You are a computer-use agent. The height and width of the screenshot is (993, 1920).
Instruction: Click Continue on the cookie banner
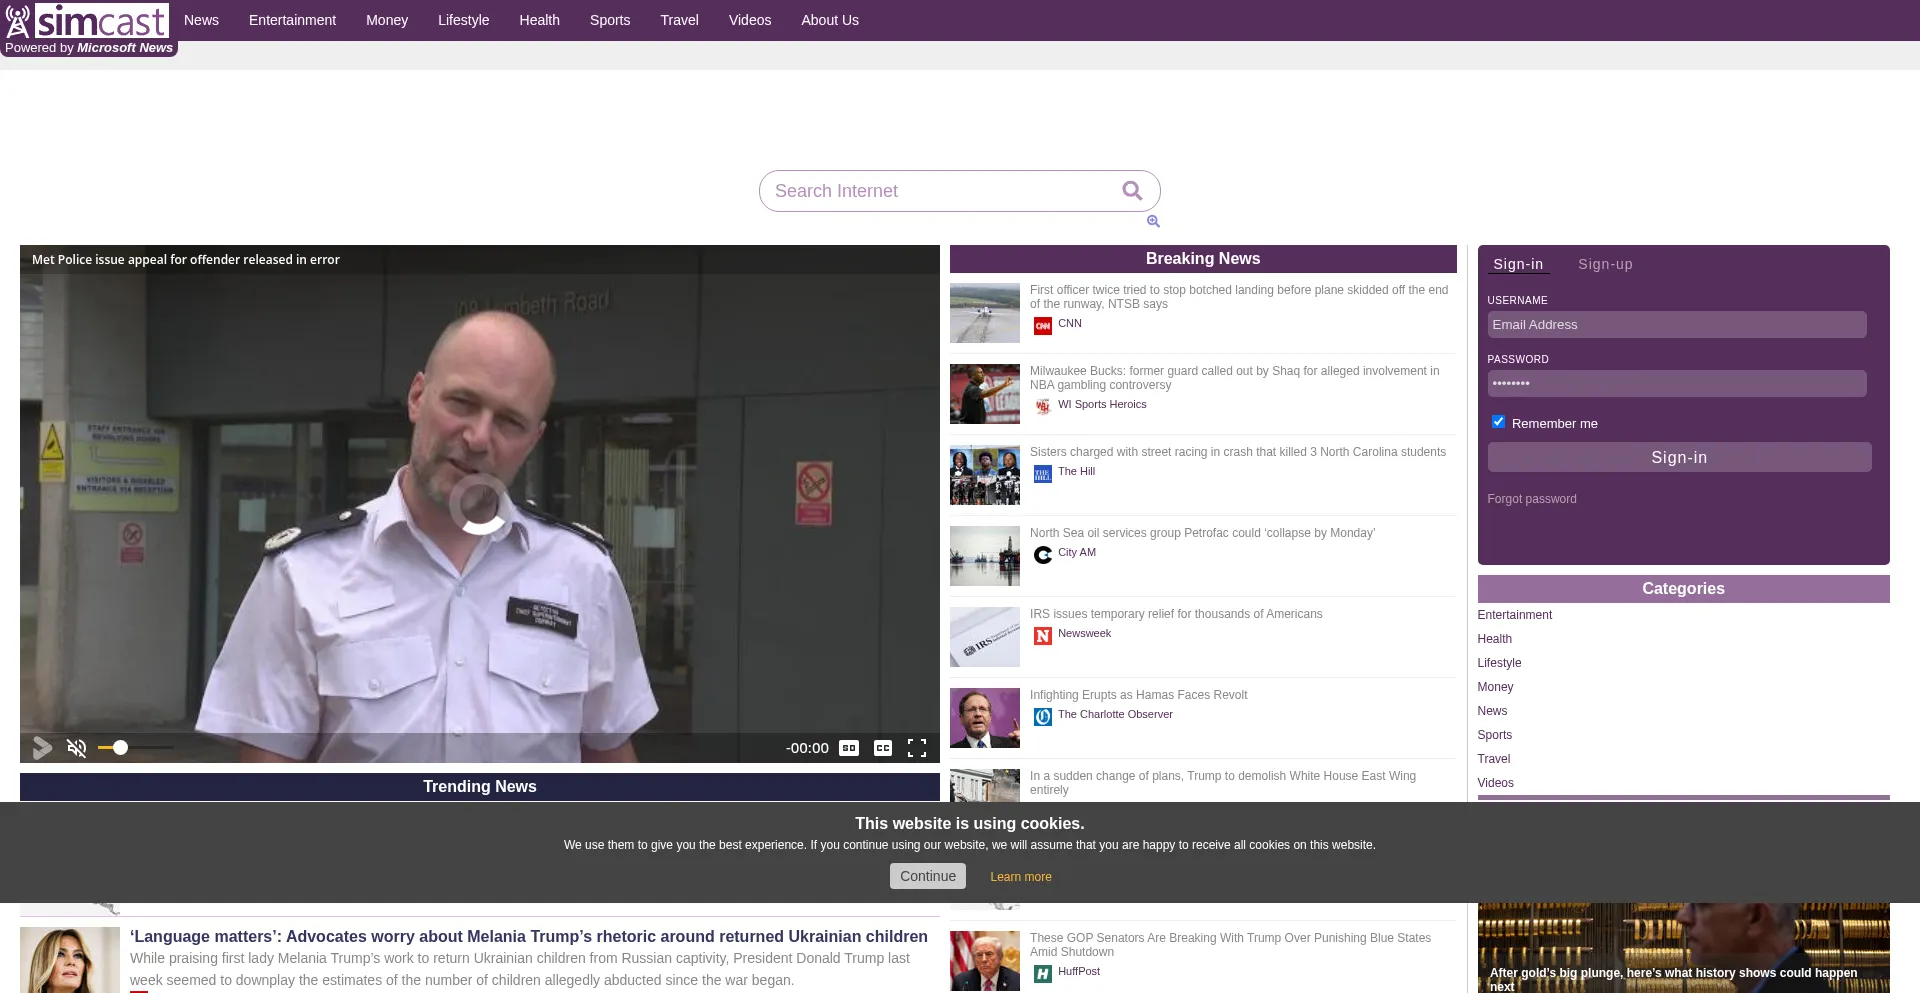927,876
